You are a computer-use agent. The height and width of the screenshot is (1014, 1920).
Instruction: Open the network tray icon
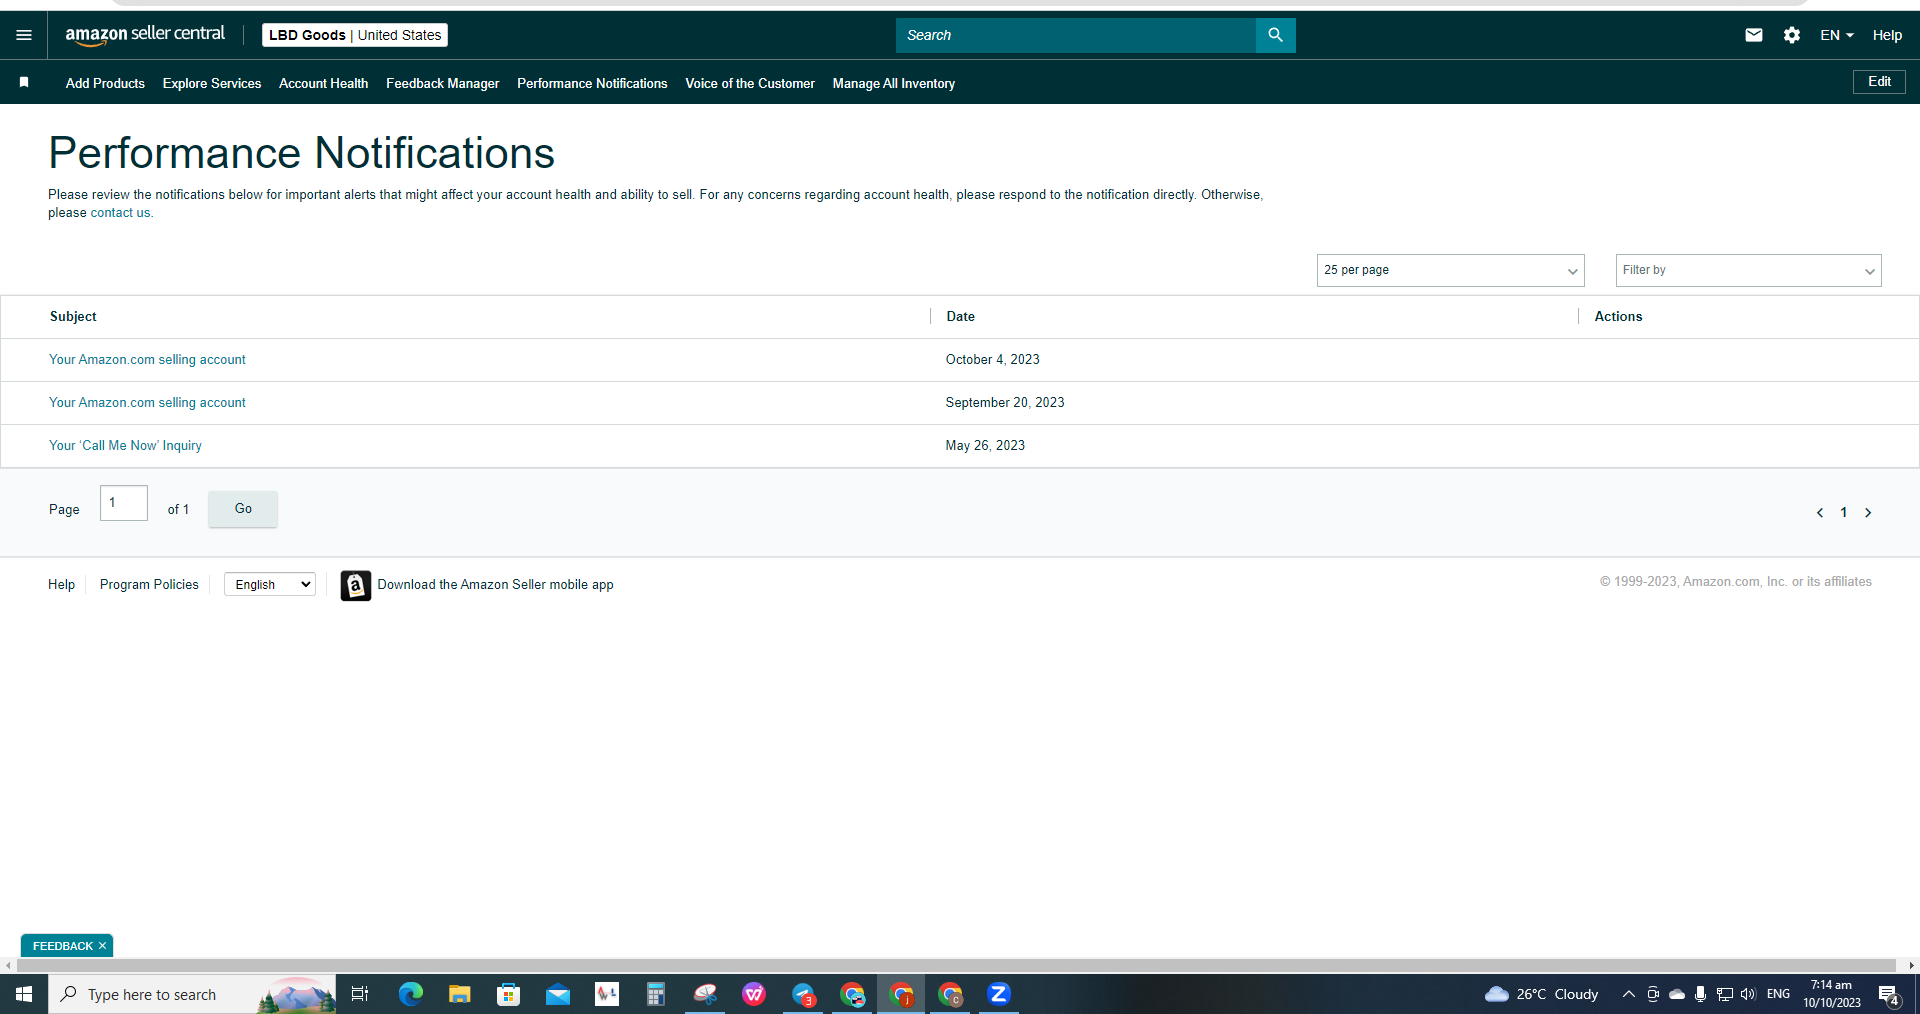pos(1724,994)
